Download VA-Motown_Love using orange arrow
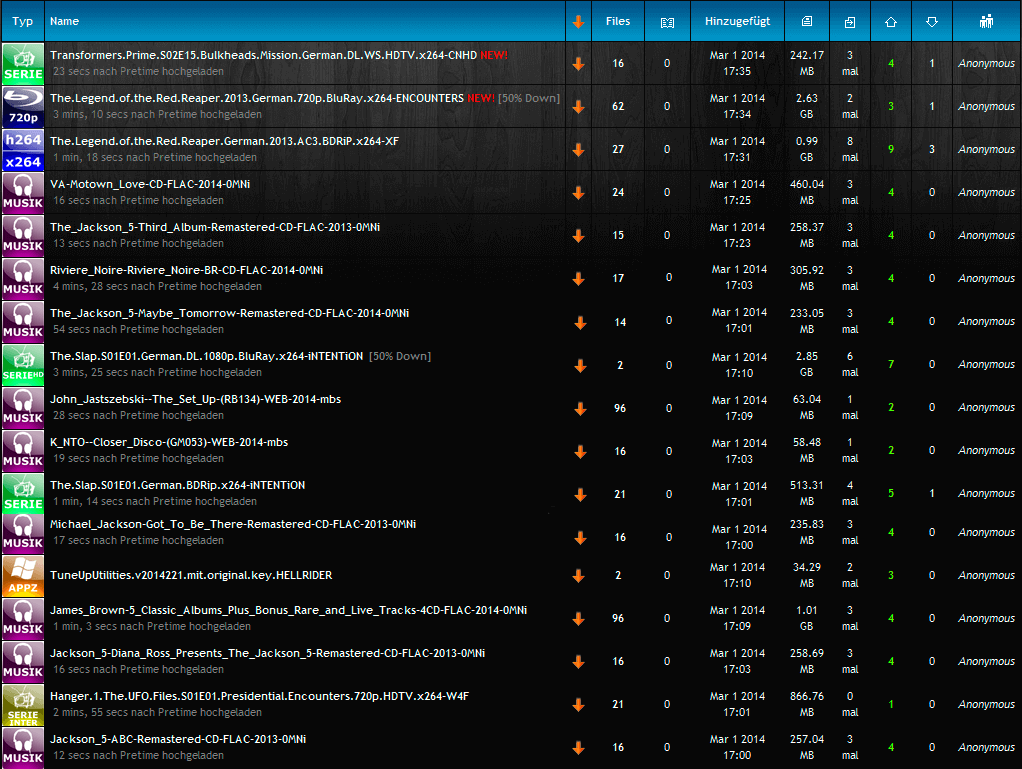This screenshot has width=1022, height=769. pyautogui.click(x=578, y=193)
